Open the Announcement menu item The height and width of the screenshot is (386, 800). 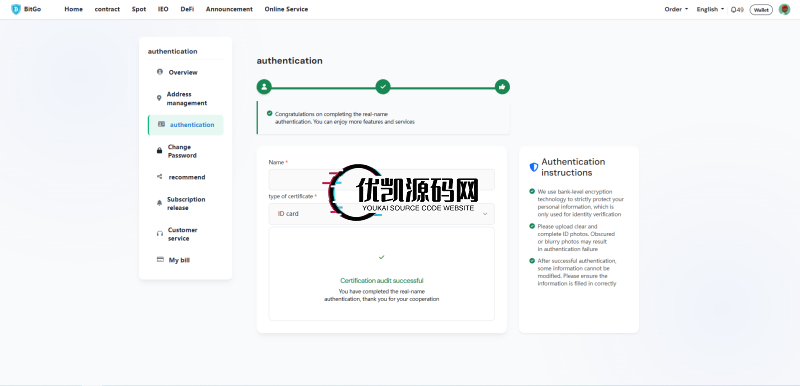coord(229,9)
